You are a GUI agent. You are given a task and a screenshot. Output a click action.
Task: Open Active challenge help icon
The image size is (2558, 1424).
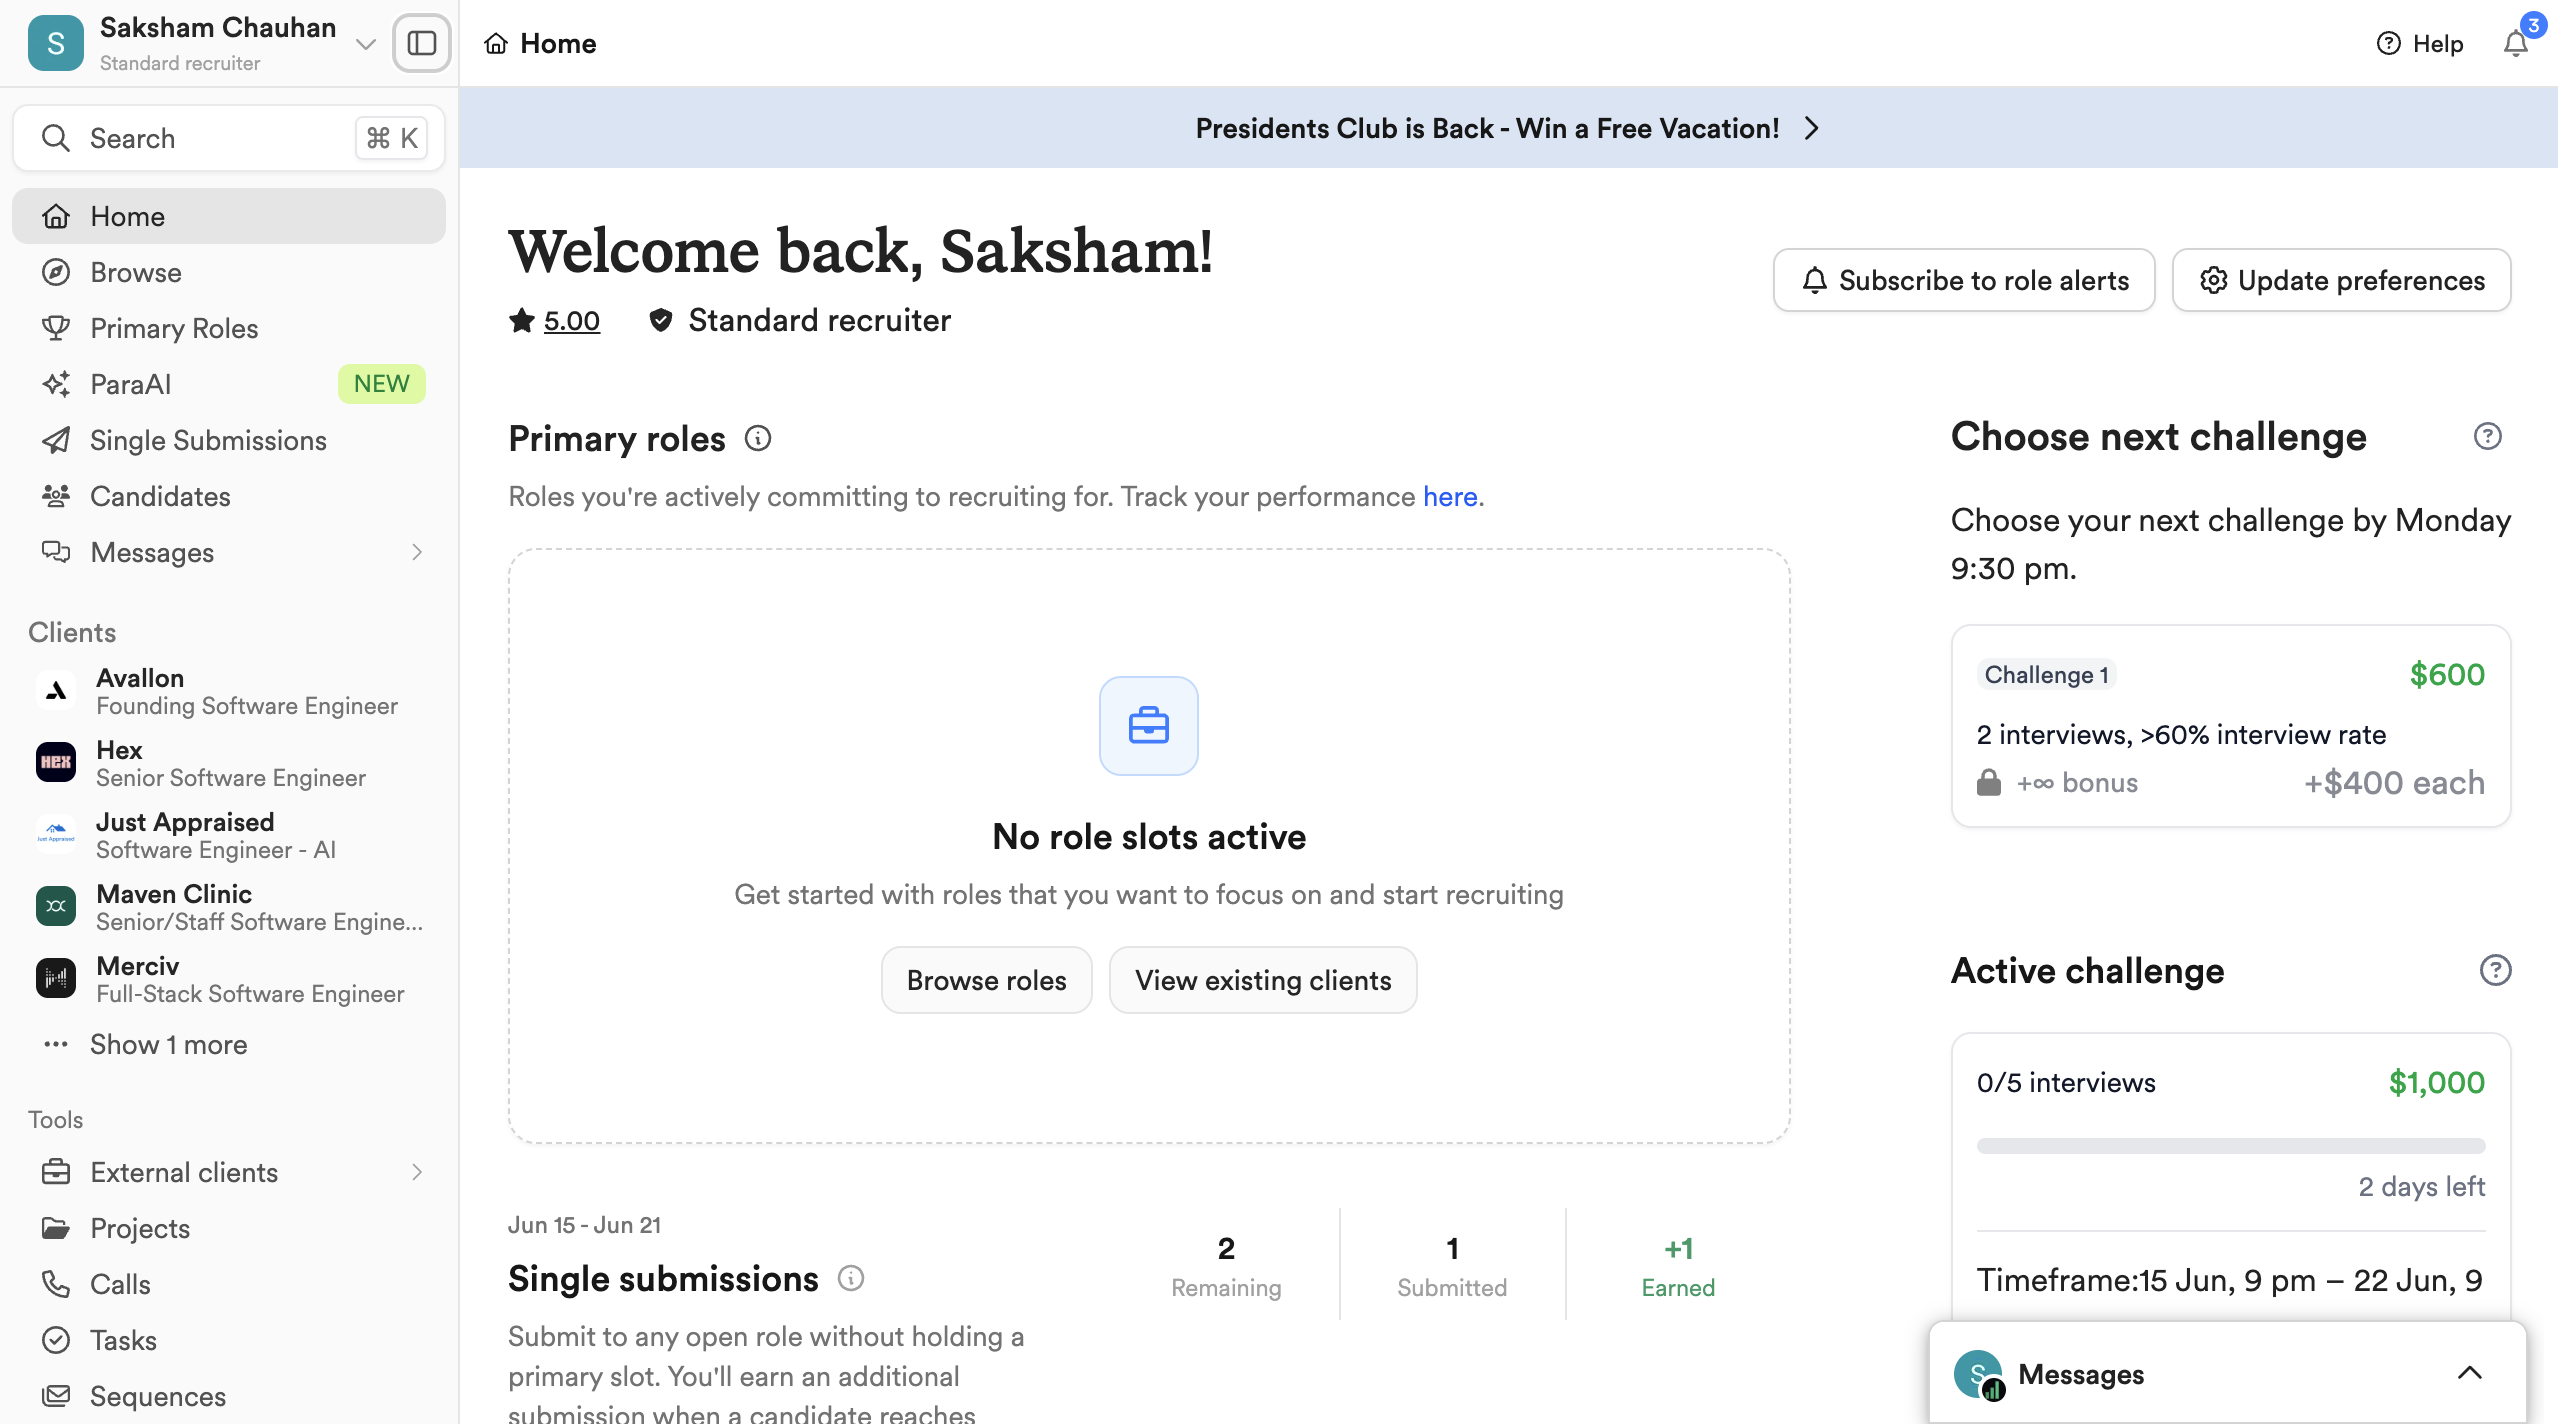[2495, 970]
